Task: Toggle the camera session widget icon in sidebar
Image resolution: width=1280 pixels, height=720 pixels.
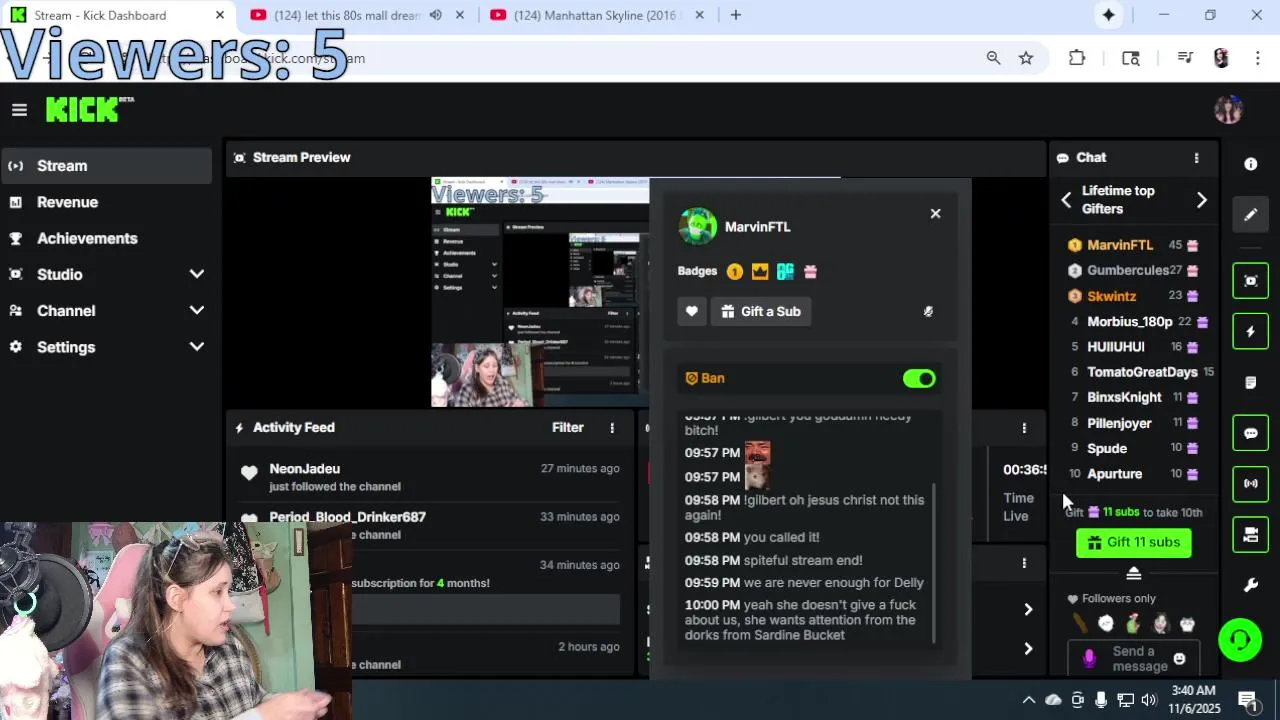Action: [x=1250, y=535]
